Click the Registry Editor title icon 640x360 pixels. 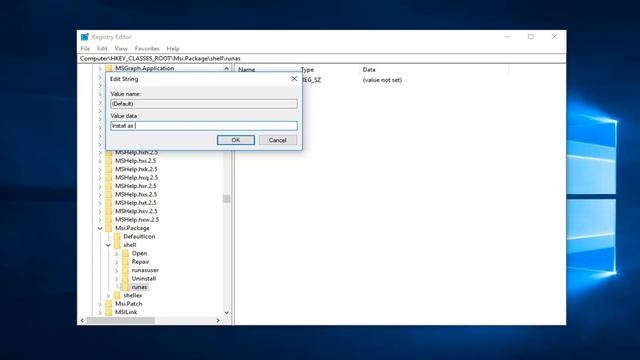(84, 37)
